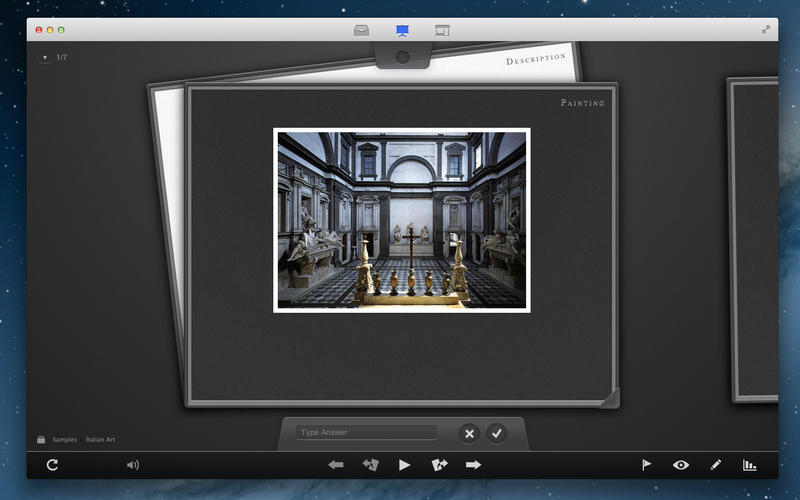The image size is (800, 500).
Task: Open the card editor layout icon
Action: (442, 31)
